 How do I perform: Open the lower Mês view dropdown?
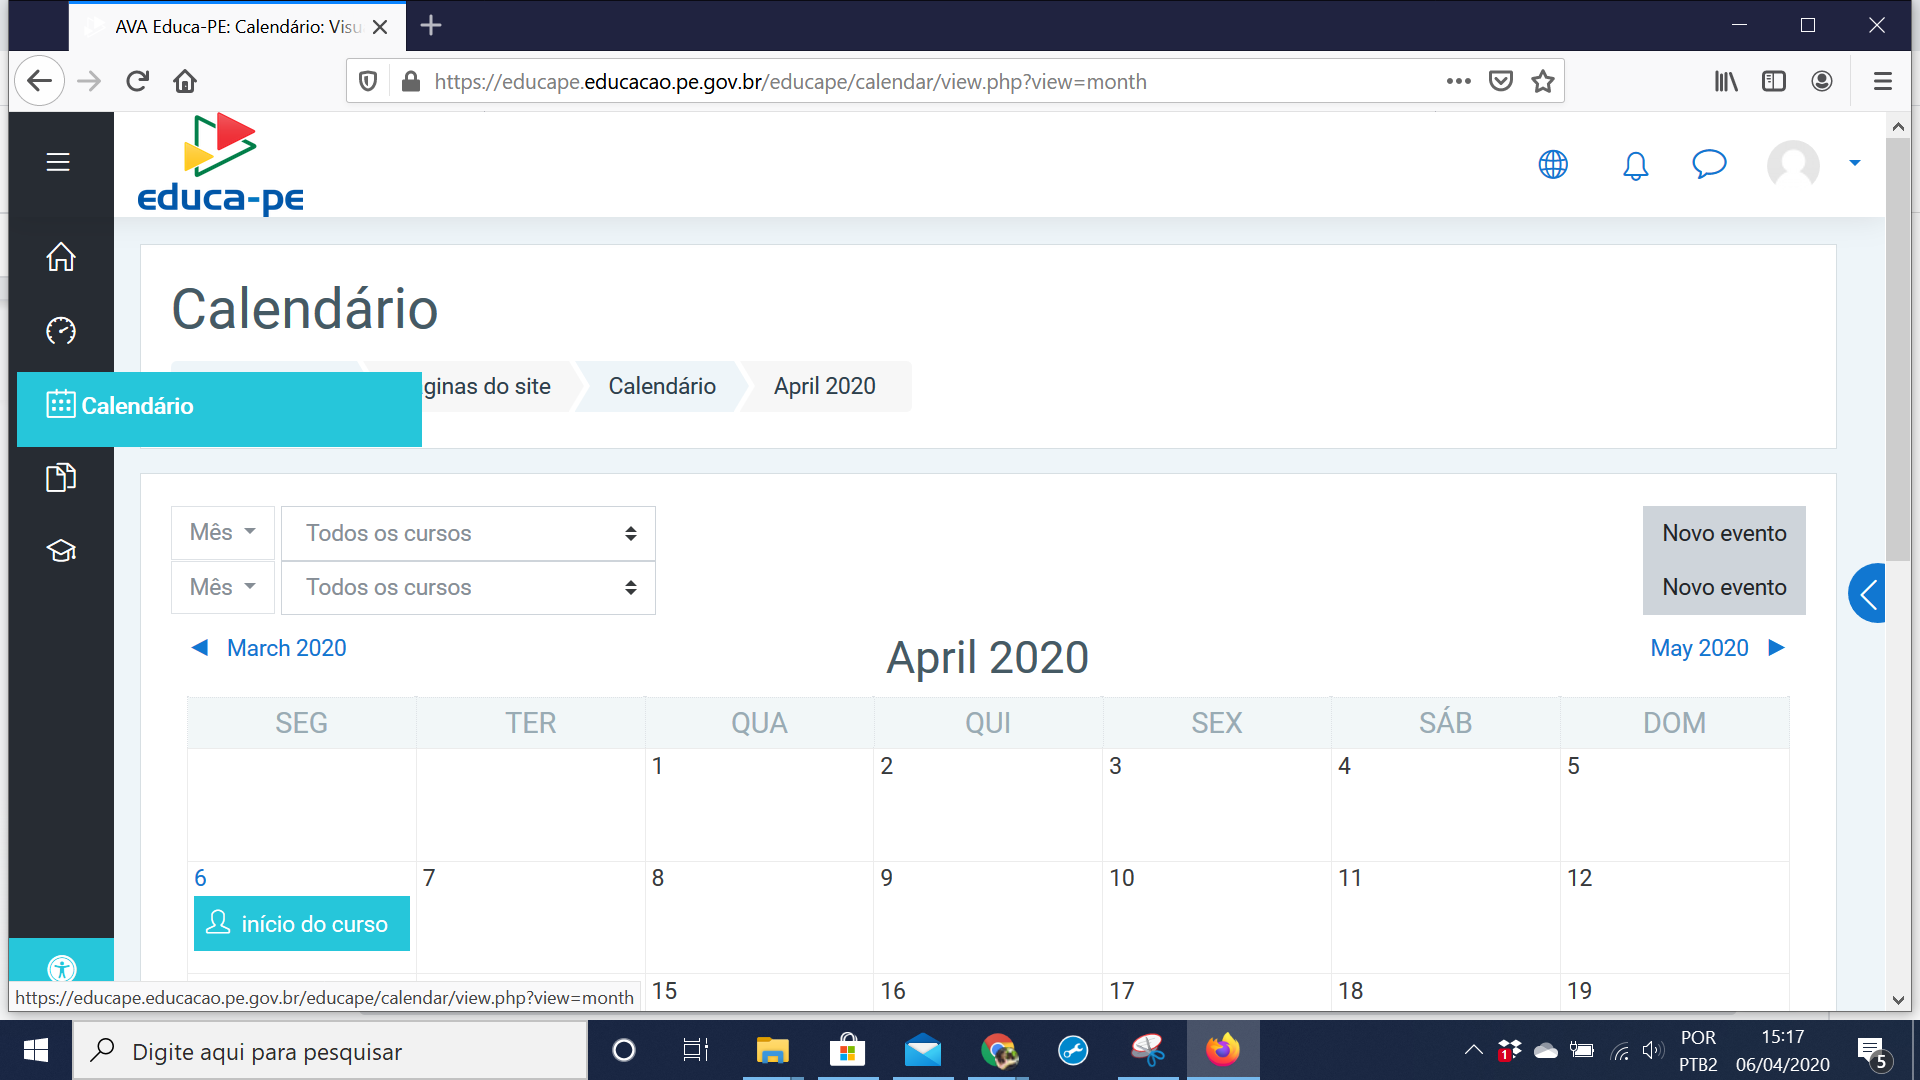click(x=222, y=587)
